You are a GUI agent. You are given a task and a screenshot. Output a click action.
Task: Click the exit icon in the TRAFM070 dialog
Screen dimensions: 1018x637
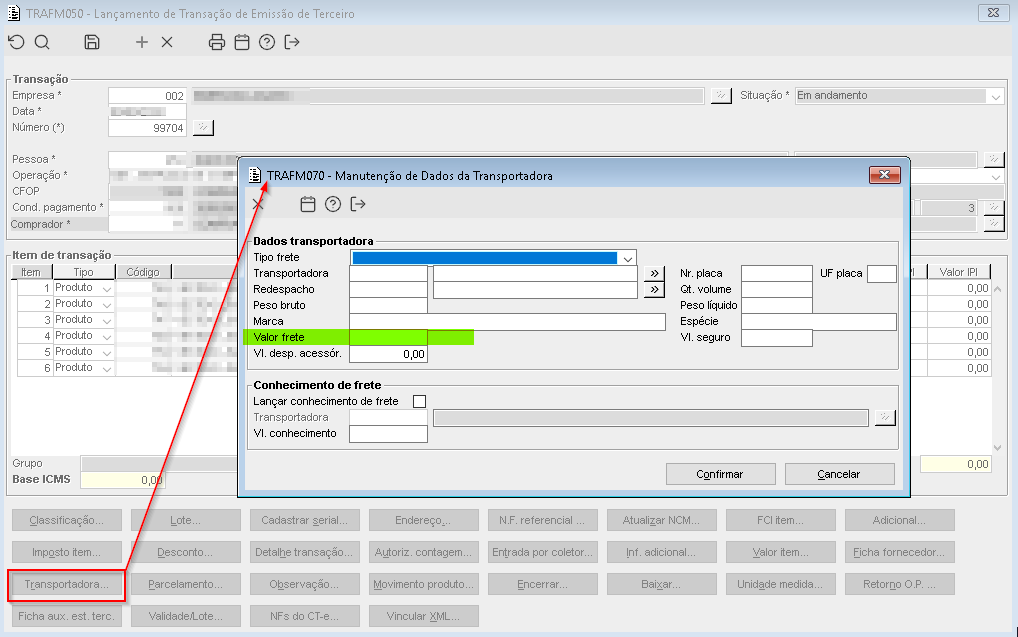358,205
